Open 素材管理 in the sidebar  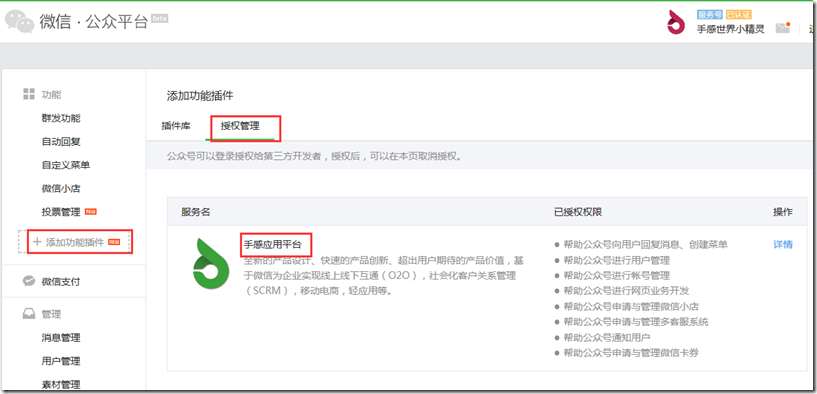tap(61, 385)
